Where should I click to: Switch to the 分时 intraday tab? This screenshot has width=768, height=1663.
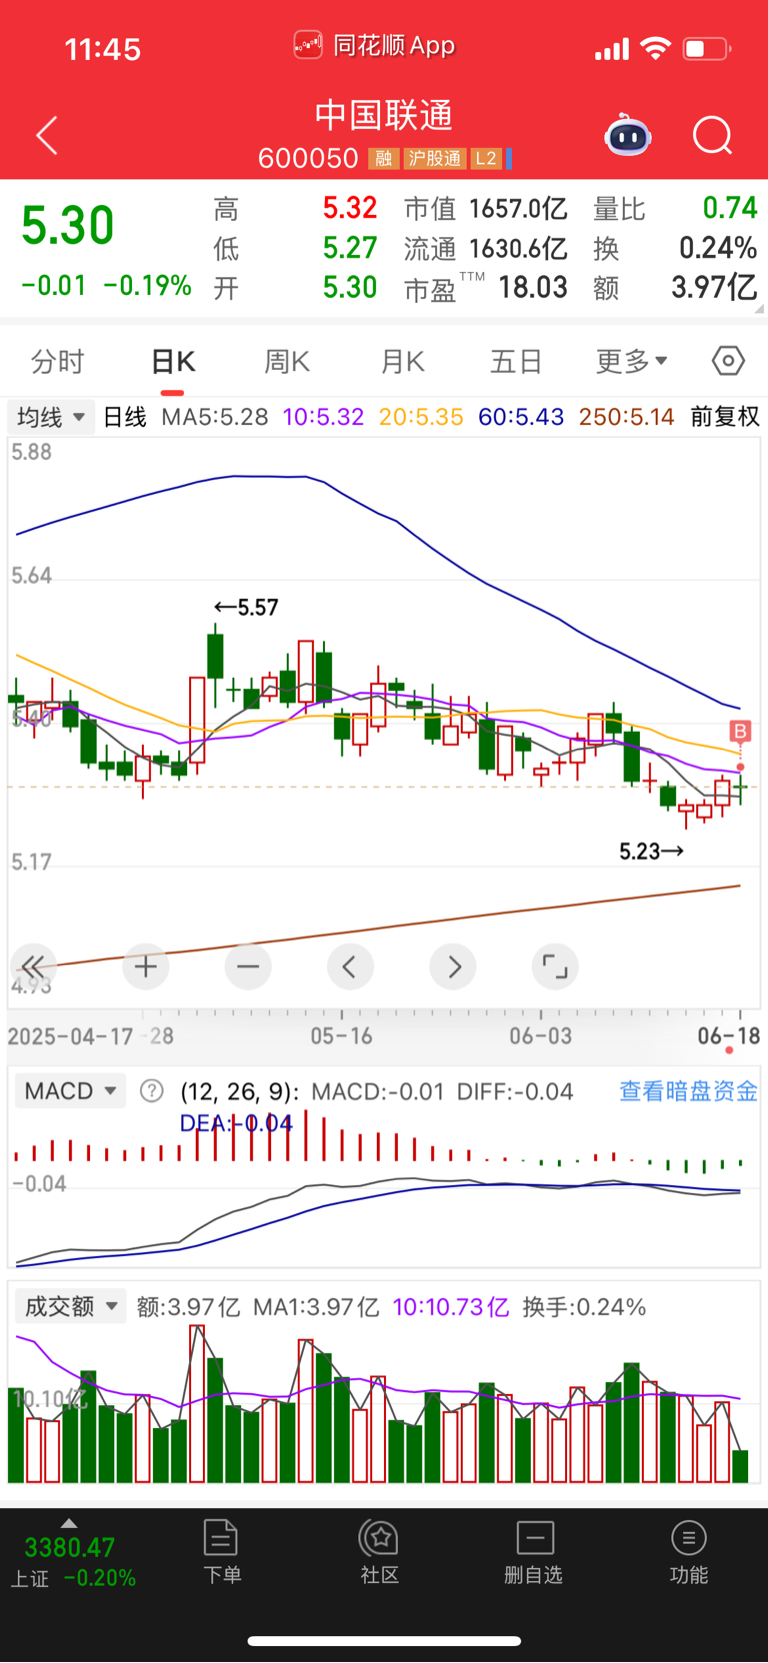point(58,361)
